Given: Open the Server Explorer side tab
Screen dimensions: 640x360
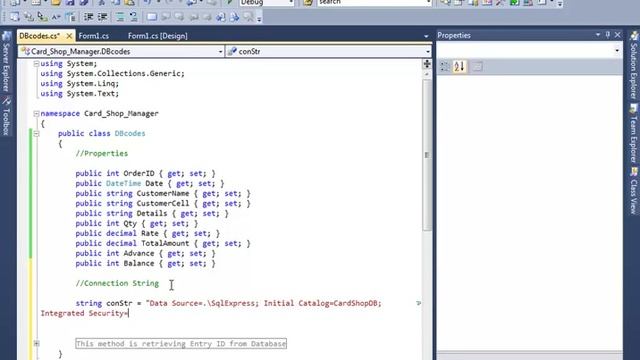Looking at the screenshot, I should point(6,62).
